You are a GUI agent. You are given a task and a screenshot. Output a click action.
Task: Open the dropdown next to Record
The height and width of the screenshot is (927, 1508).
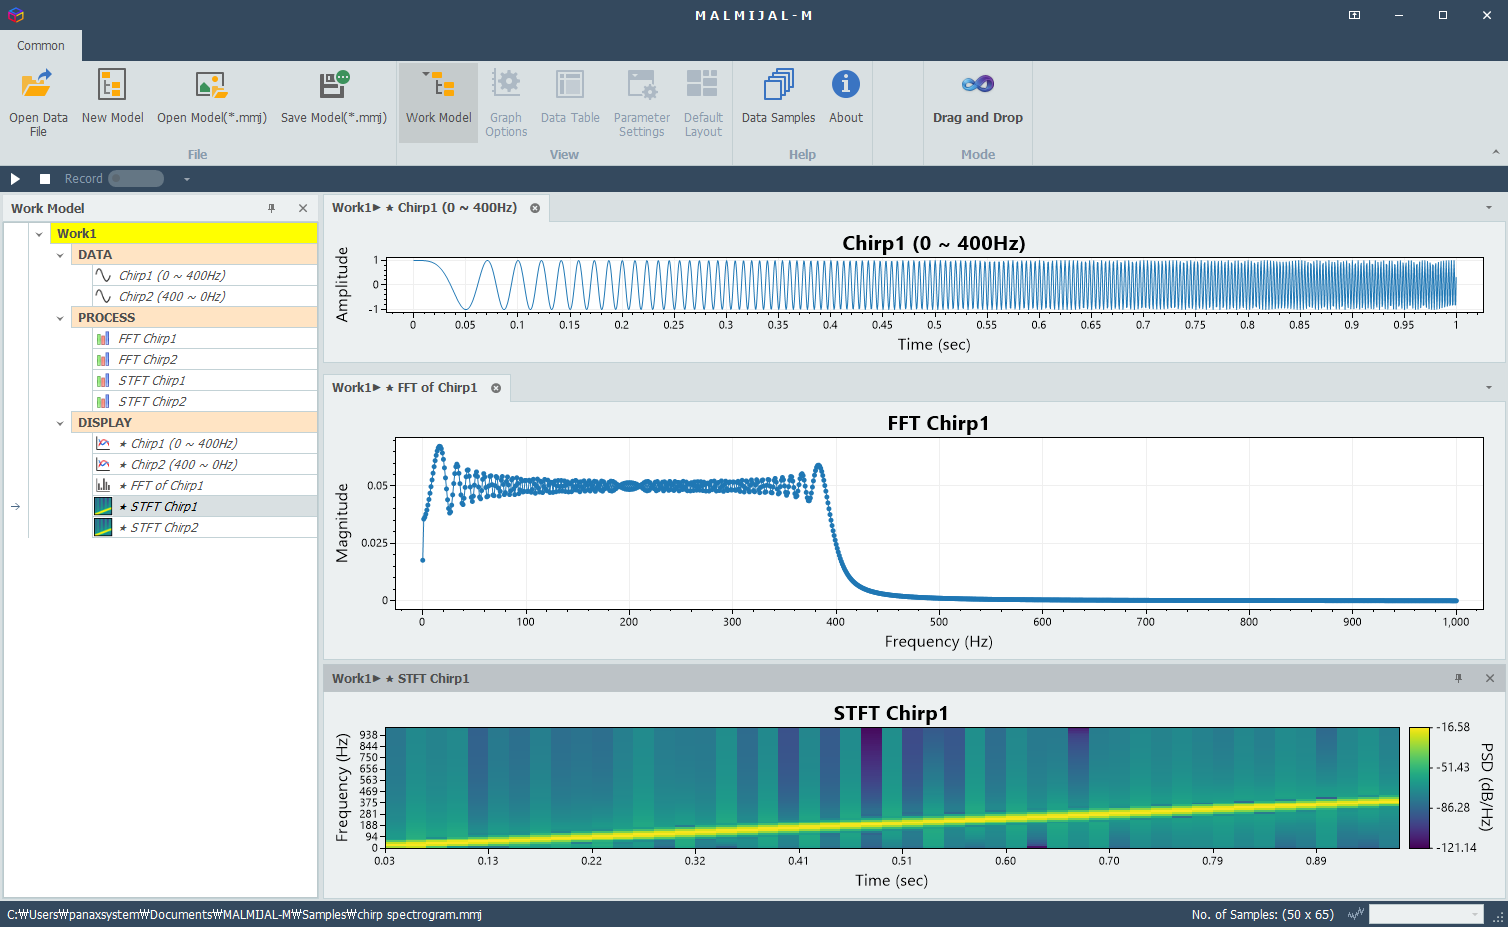pos(186,179)
